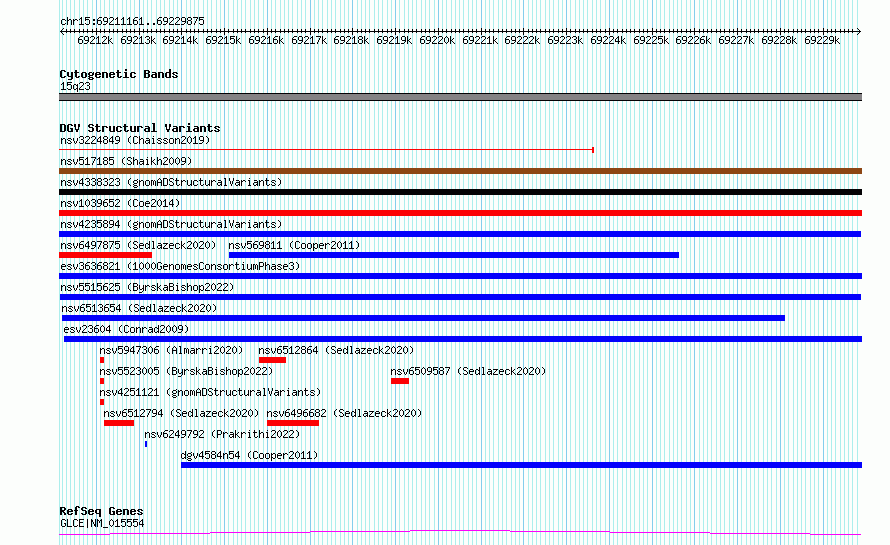
Task: Click the Cytogenetic Bands track heading
Action: pyautogui.click(x=119, y=74)
